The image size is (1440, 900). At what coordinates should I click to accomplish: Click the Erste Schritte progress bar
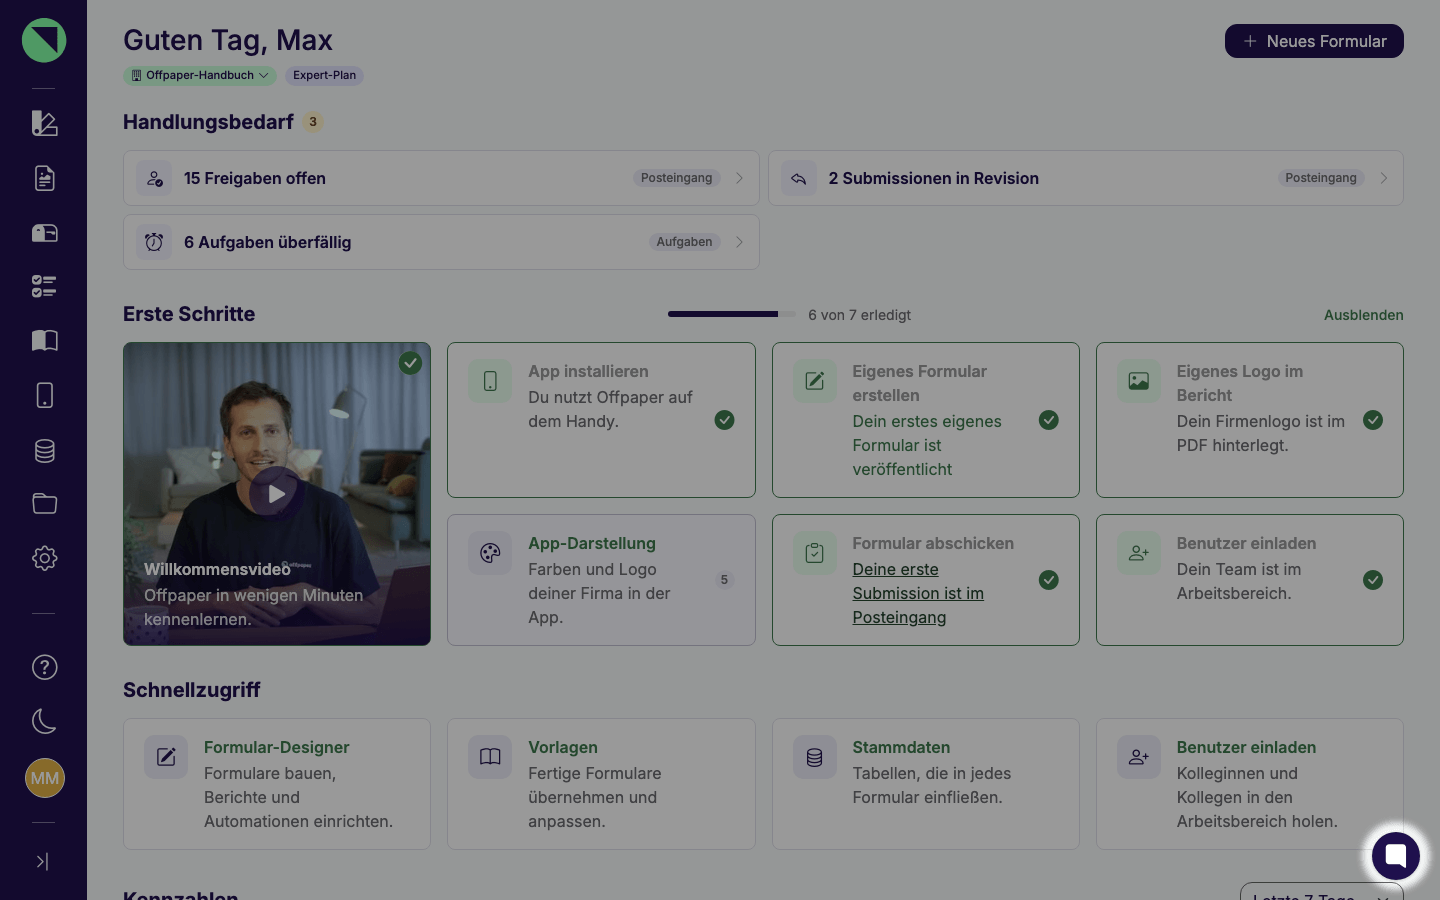732,314
